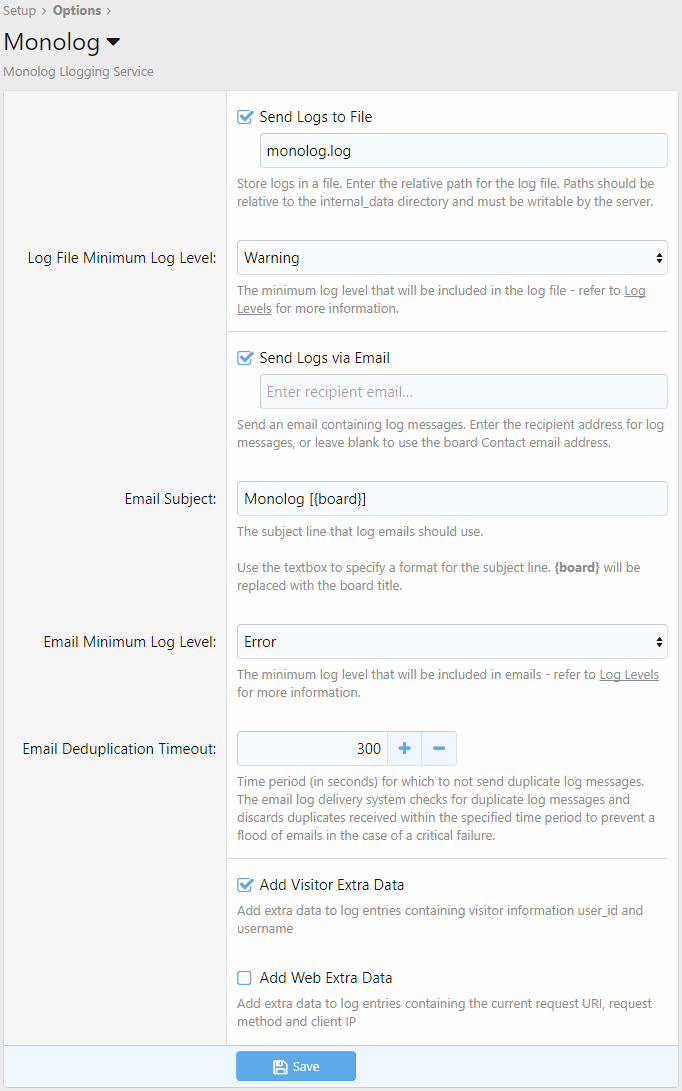
Task: Go to Setup breadcrumb
Action: click(x=19, y=10)
